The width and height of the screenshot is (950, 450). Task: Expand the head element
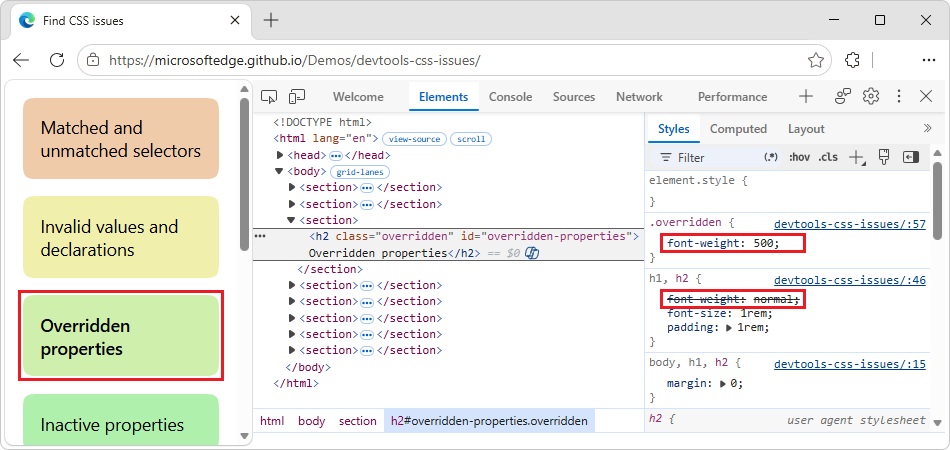(280, 155)
